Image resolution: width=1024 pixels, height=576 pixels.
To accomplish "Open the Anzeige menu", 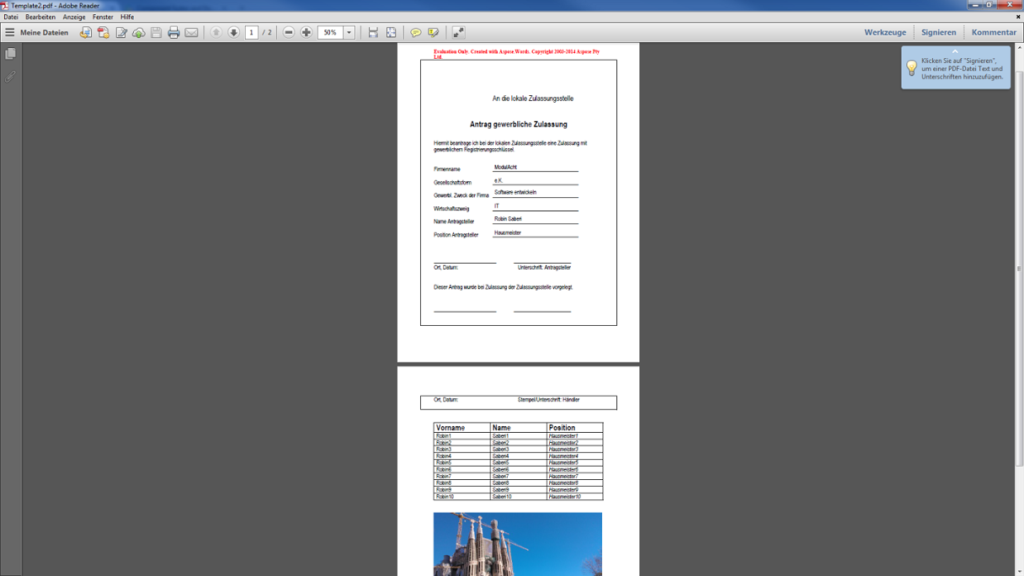I will (x=74, y=17).
